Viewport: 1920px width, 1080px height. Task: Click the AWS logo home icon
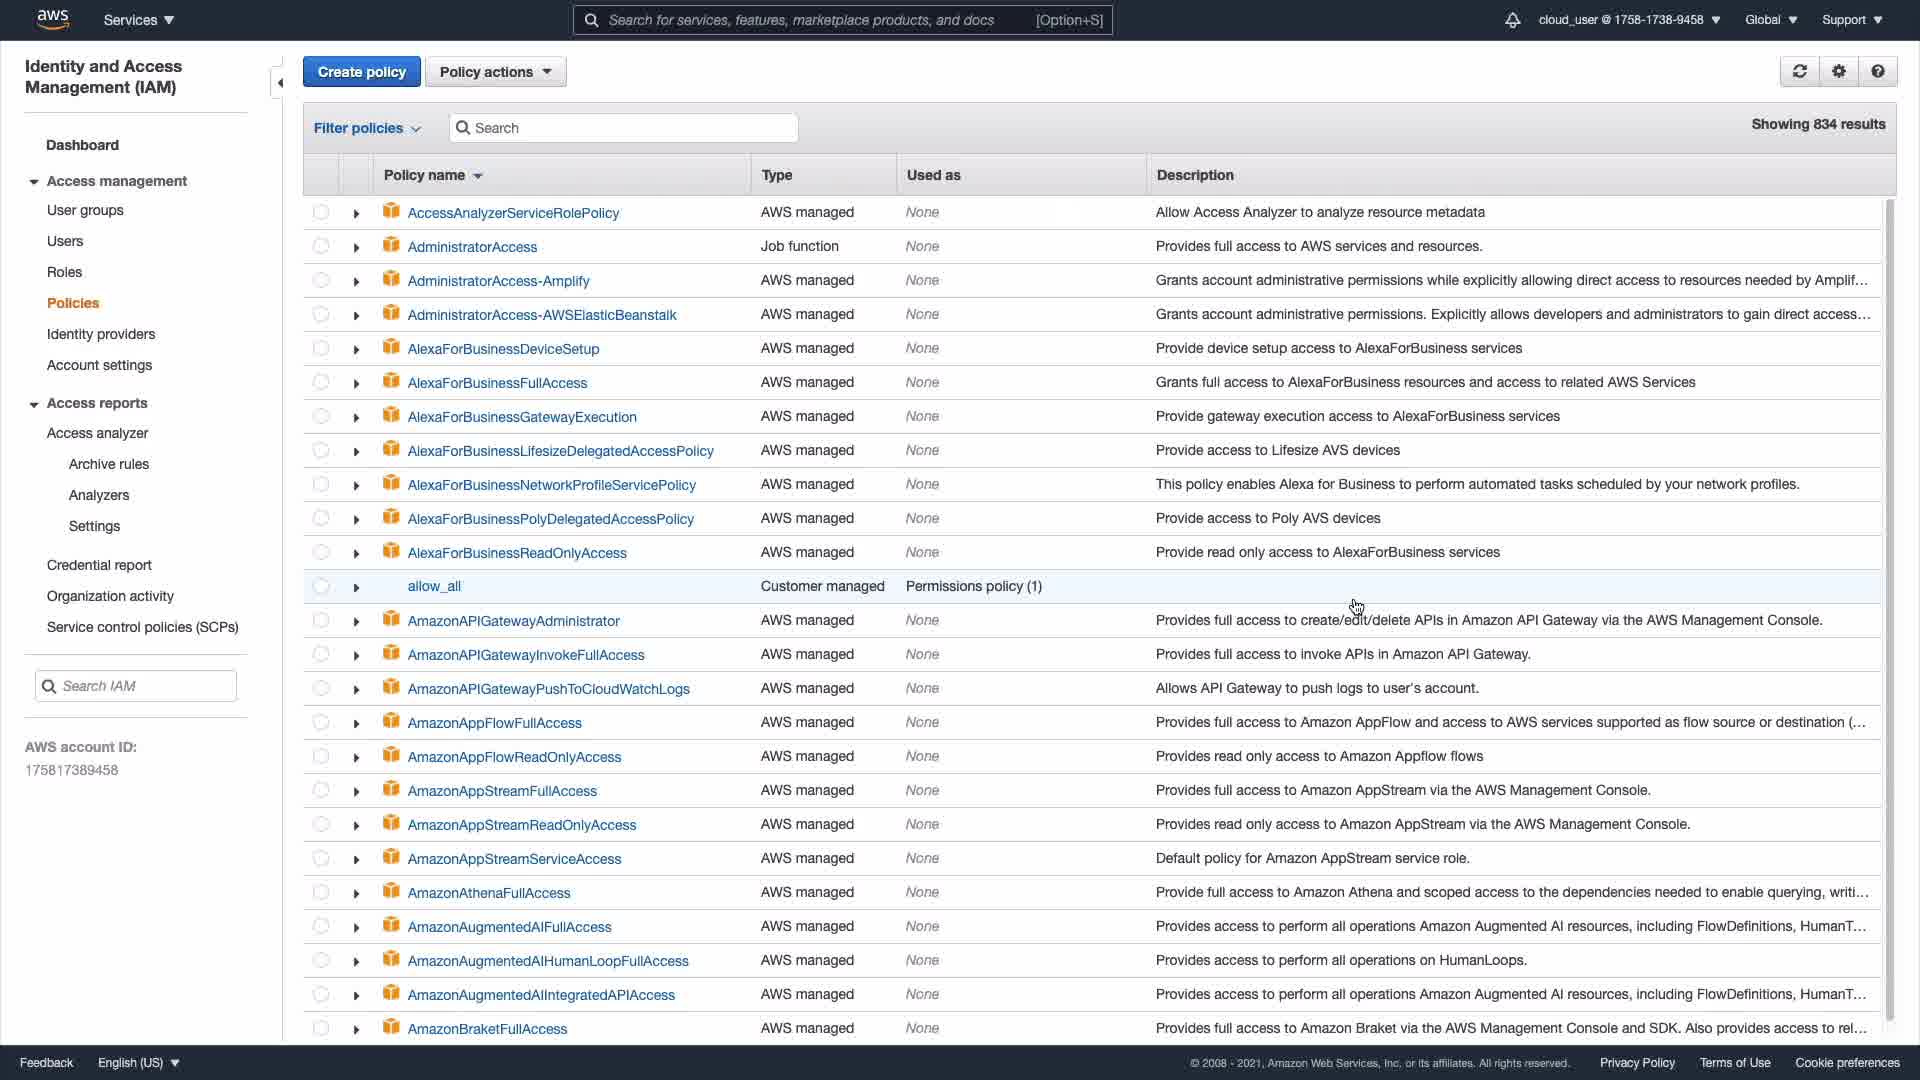click(x=52, y=19)
